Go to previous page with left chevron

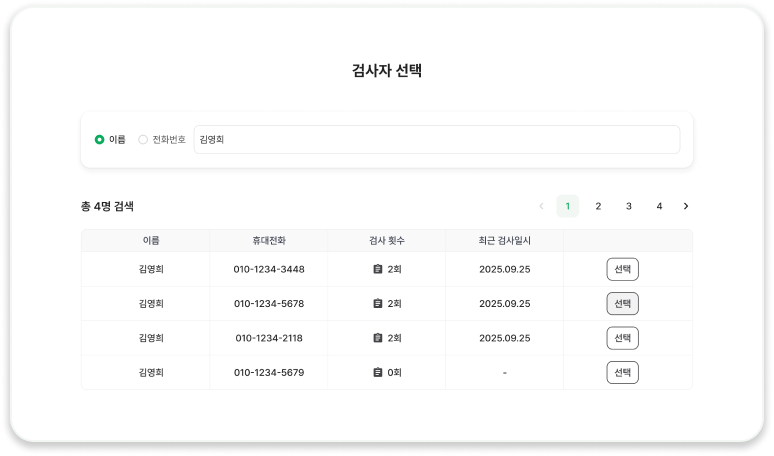542,206
